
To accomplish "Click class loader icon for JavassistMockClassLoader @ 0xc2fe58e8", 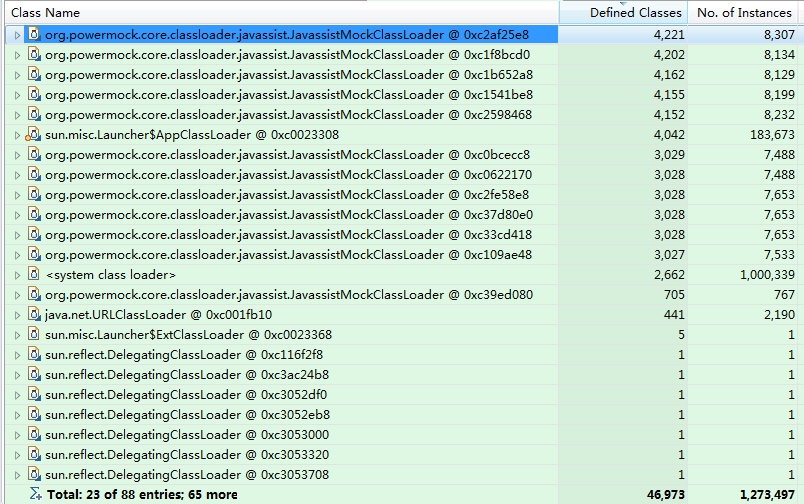I will tap(34, 194).
